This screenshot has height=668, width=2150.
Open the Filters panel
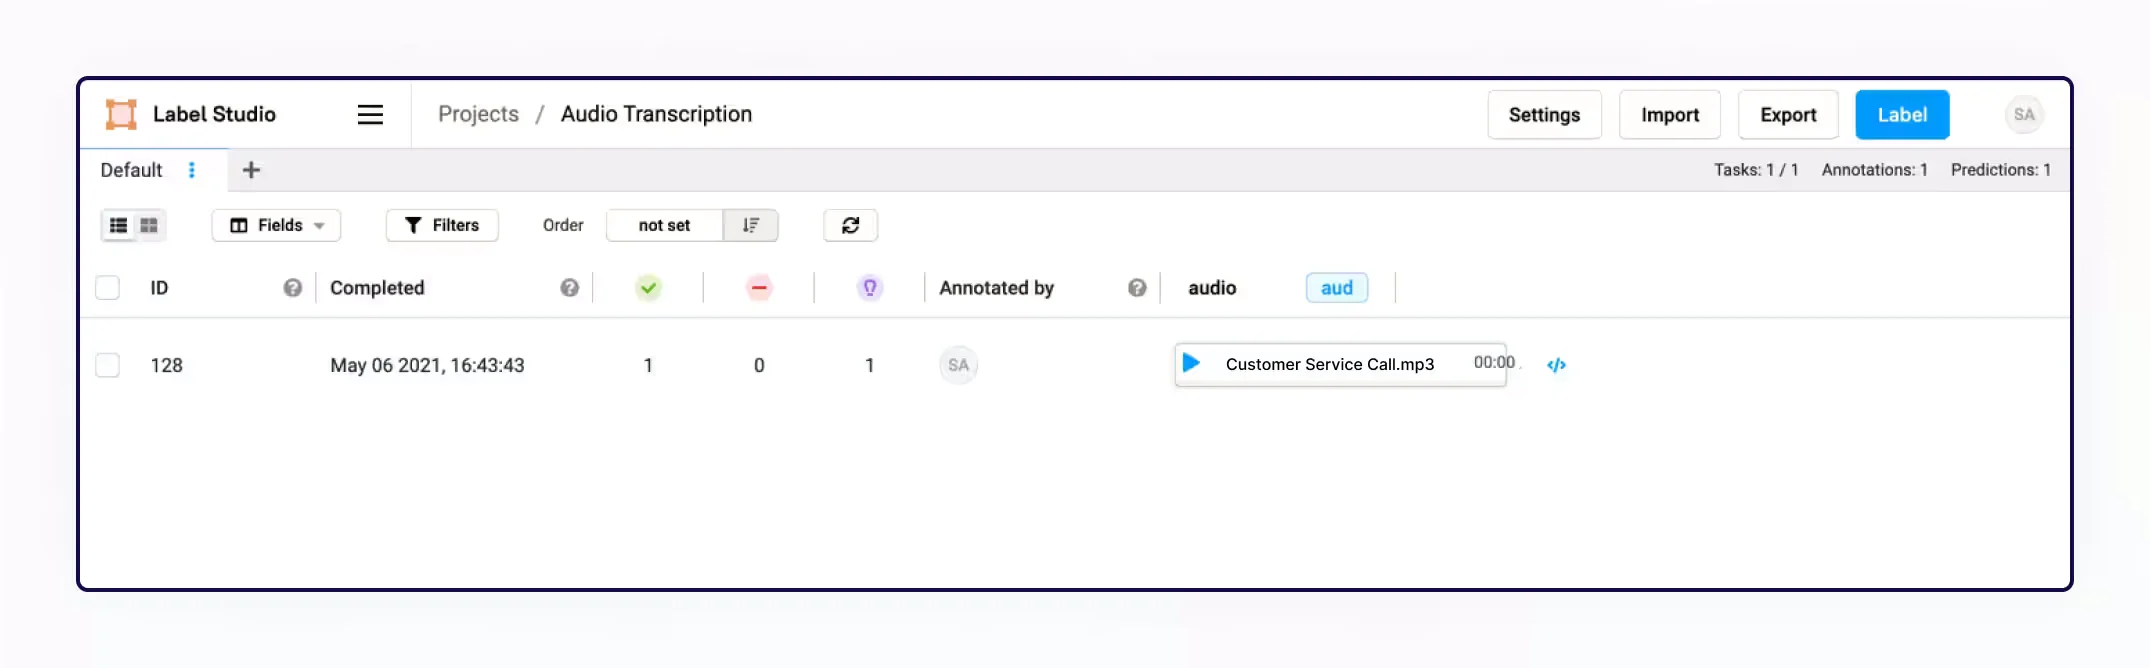pyautogui.click(x=442, y=226)
